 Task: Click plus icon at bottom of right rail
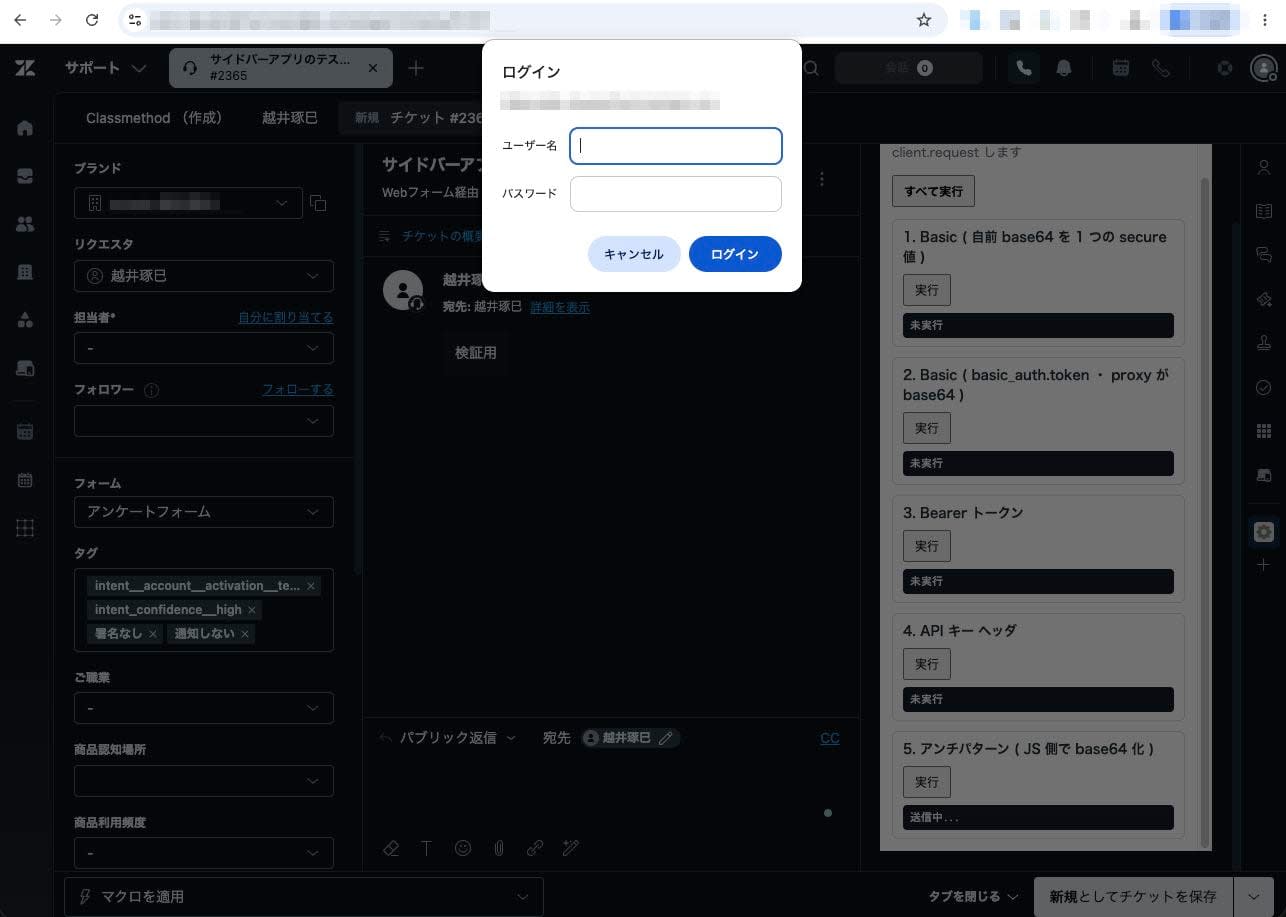pyautogui.click(x=1264, y=565)
